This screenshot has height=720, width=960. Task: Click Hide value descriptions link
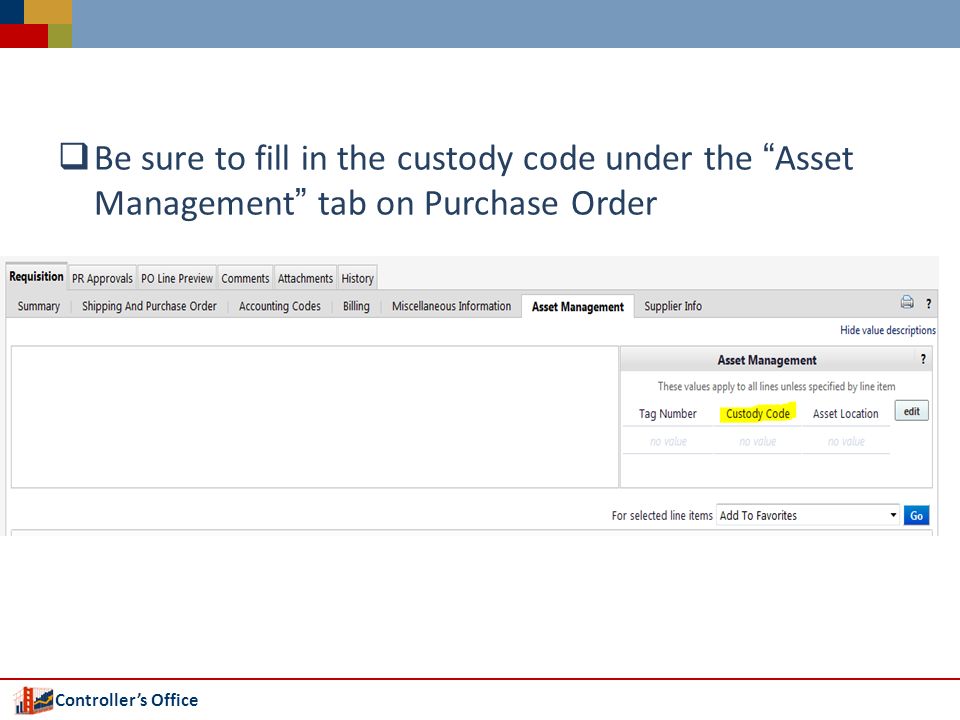887,330
